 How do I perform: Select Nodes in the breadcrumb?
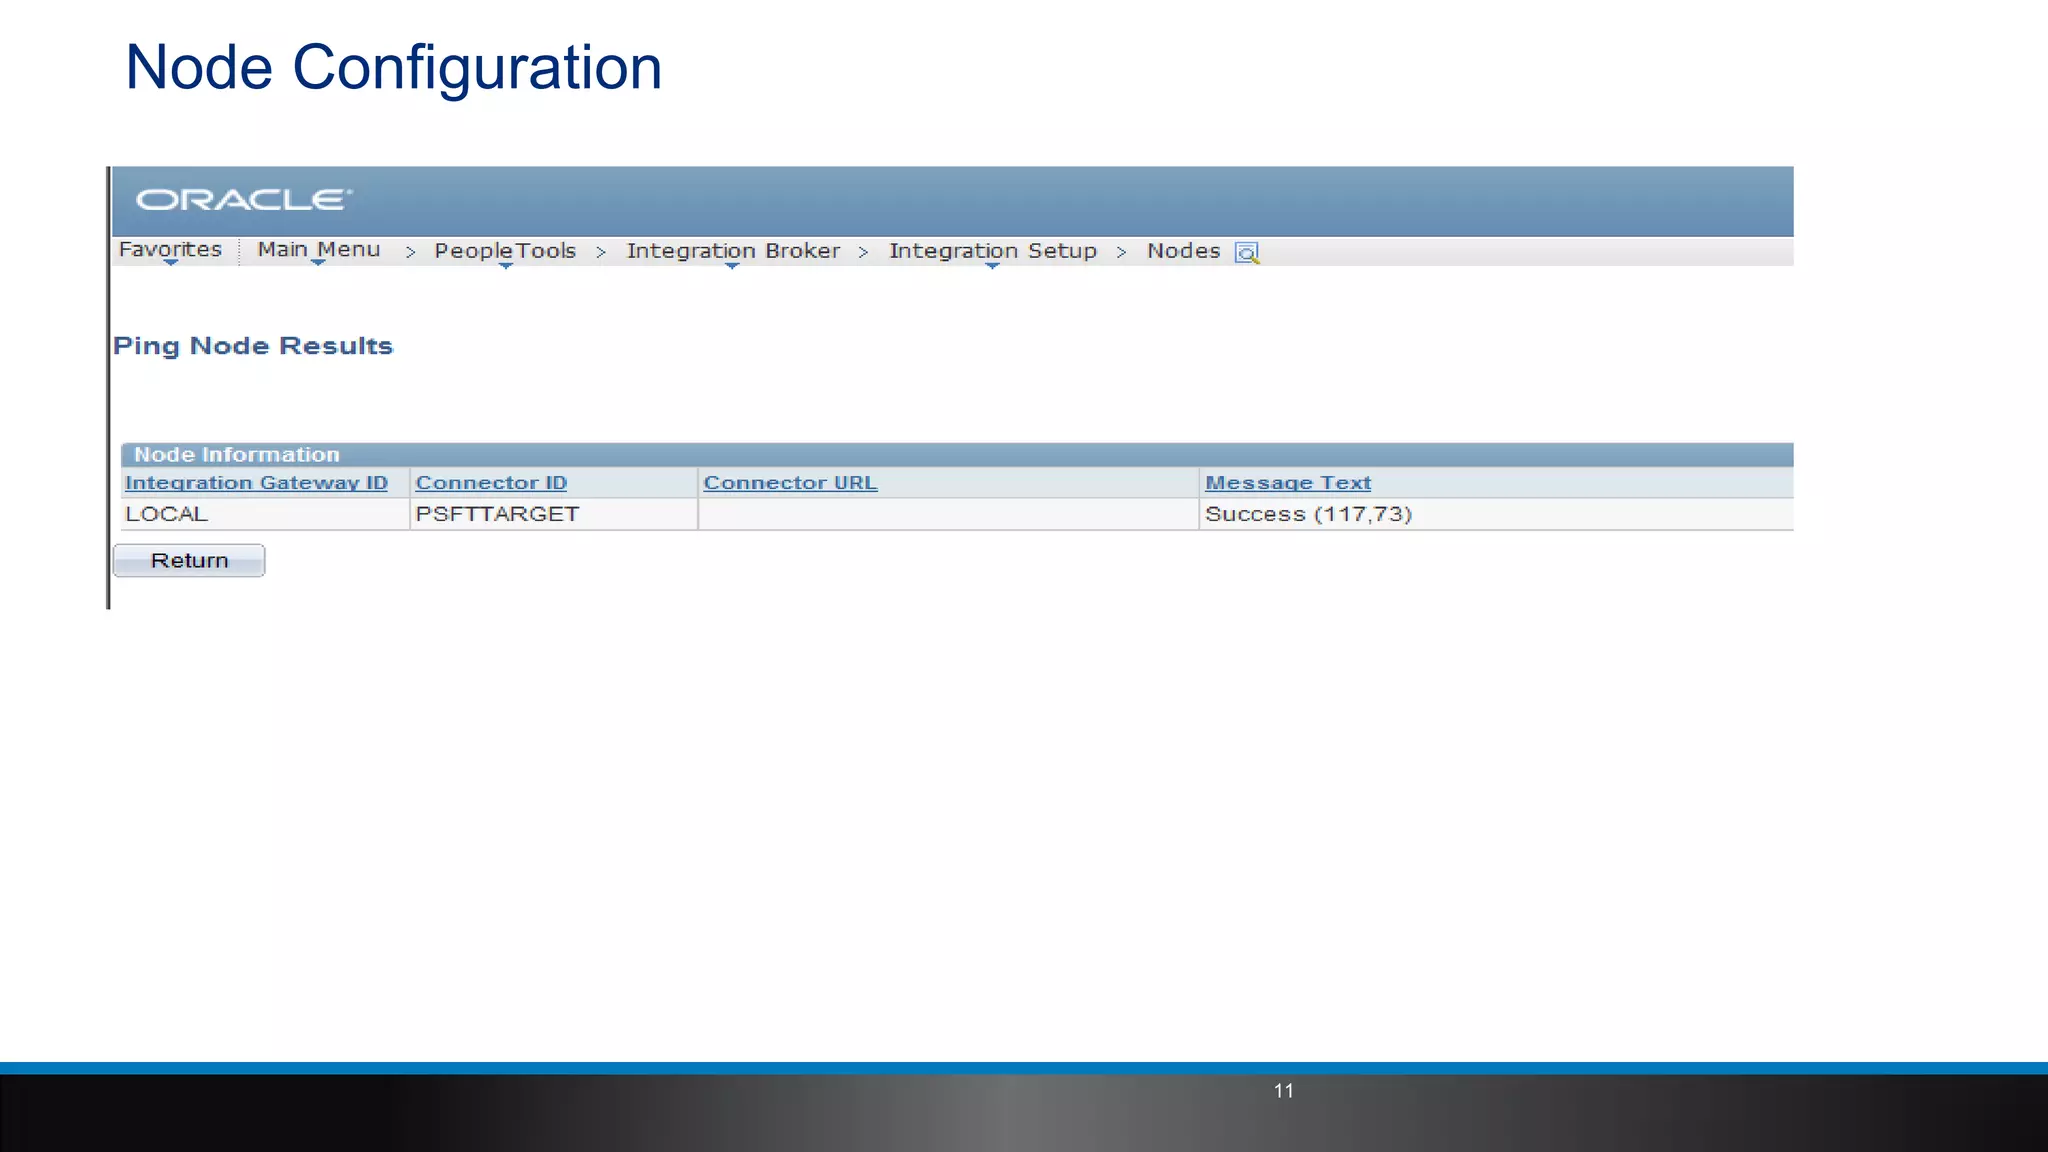click(1183, 251)
